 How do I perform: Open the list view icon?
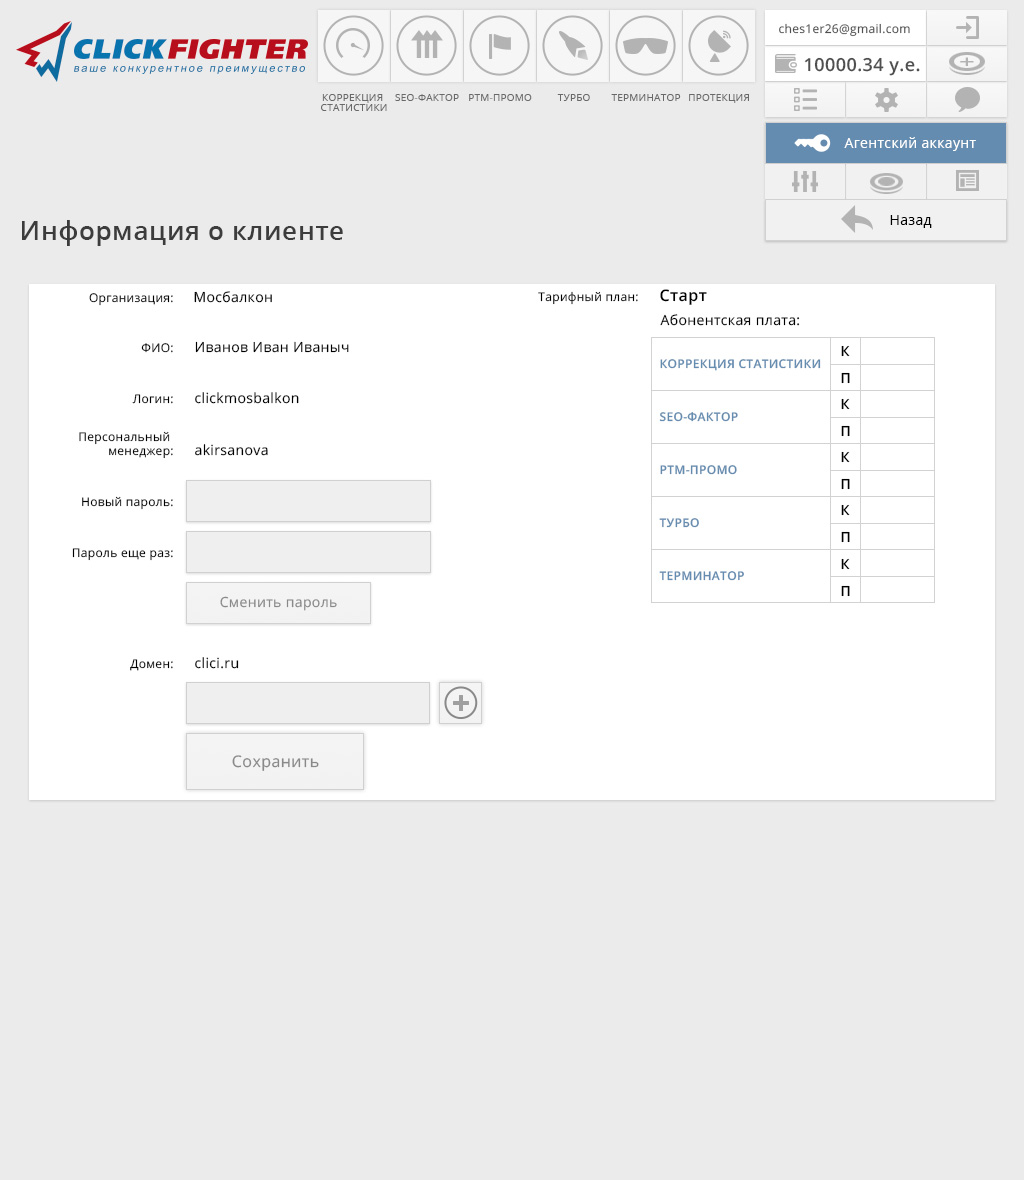[x=805, y=99]
